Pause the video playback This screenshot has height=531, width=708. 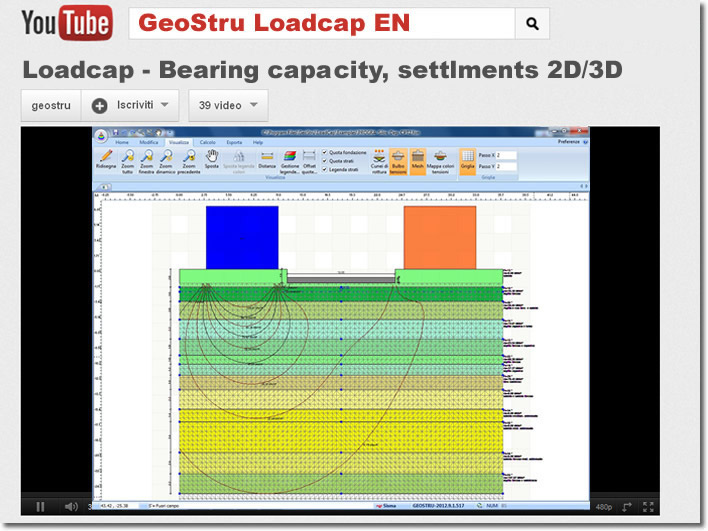pyautogui.click(x=40, y=507)
